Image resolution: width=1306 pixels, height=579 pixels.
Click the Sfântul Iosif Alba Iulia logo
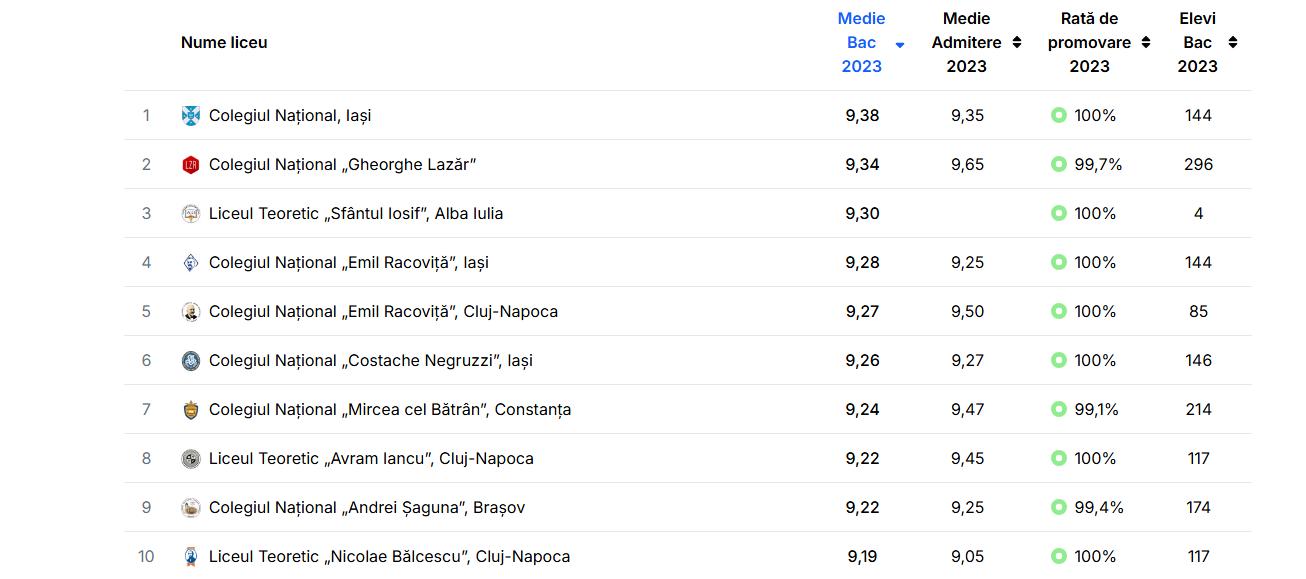[x=191, y=214]
